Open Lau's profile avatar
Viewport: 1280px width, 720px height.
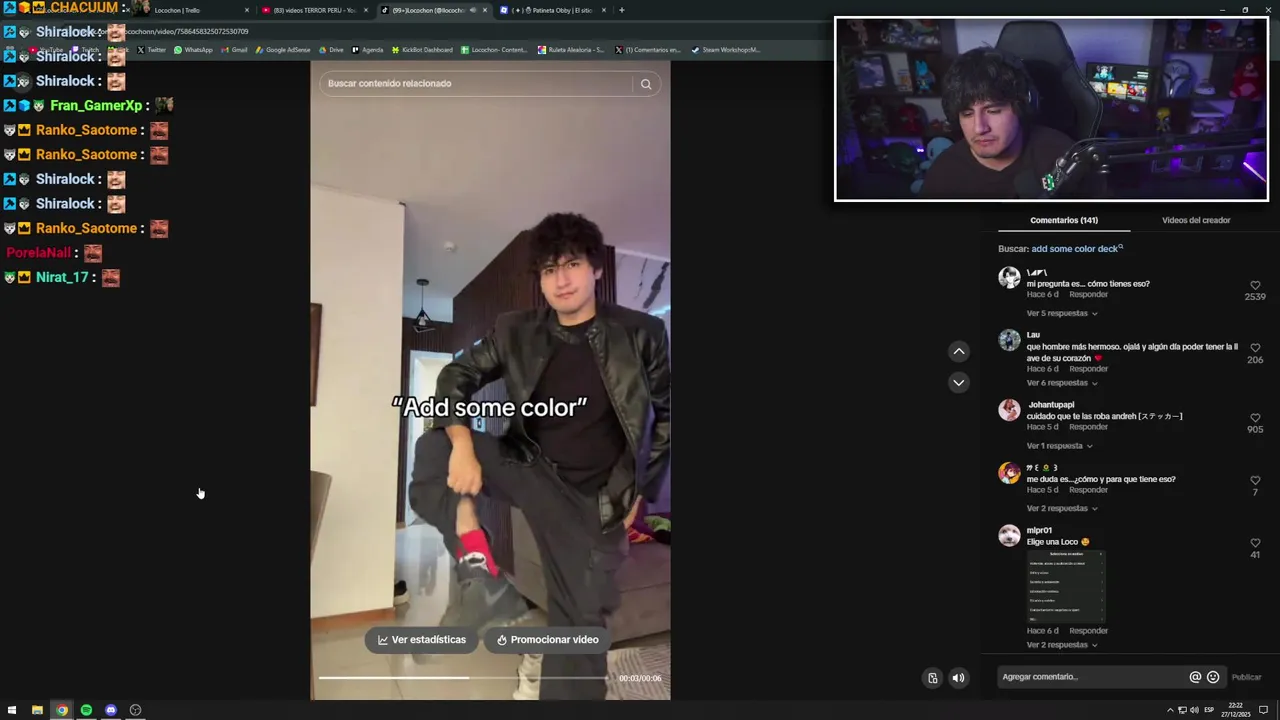[x=1009, y=341]
